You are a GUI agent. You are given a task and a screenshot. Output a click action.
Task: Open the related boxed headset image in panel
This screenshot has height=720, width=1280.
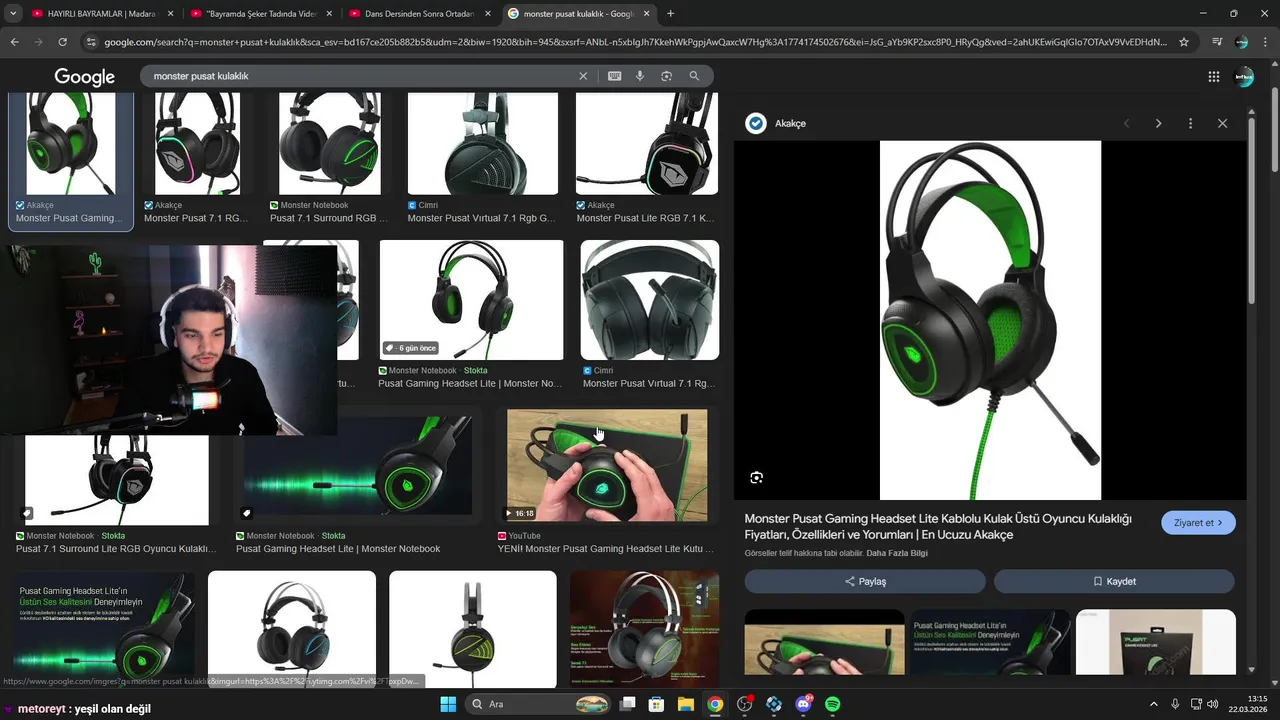point(1156,642)
